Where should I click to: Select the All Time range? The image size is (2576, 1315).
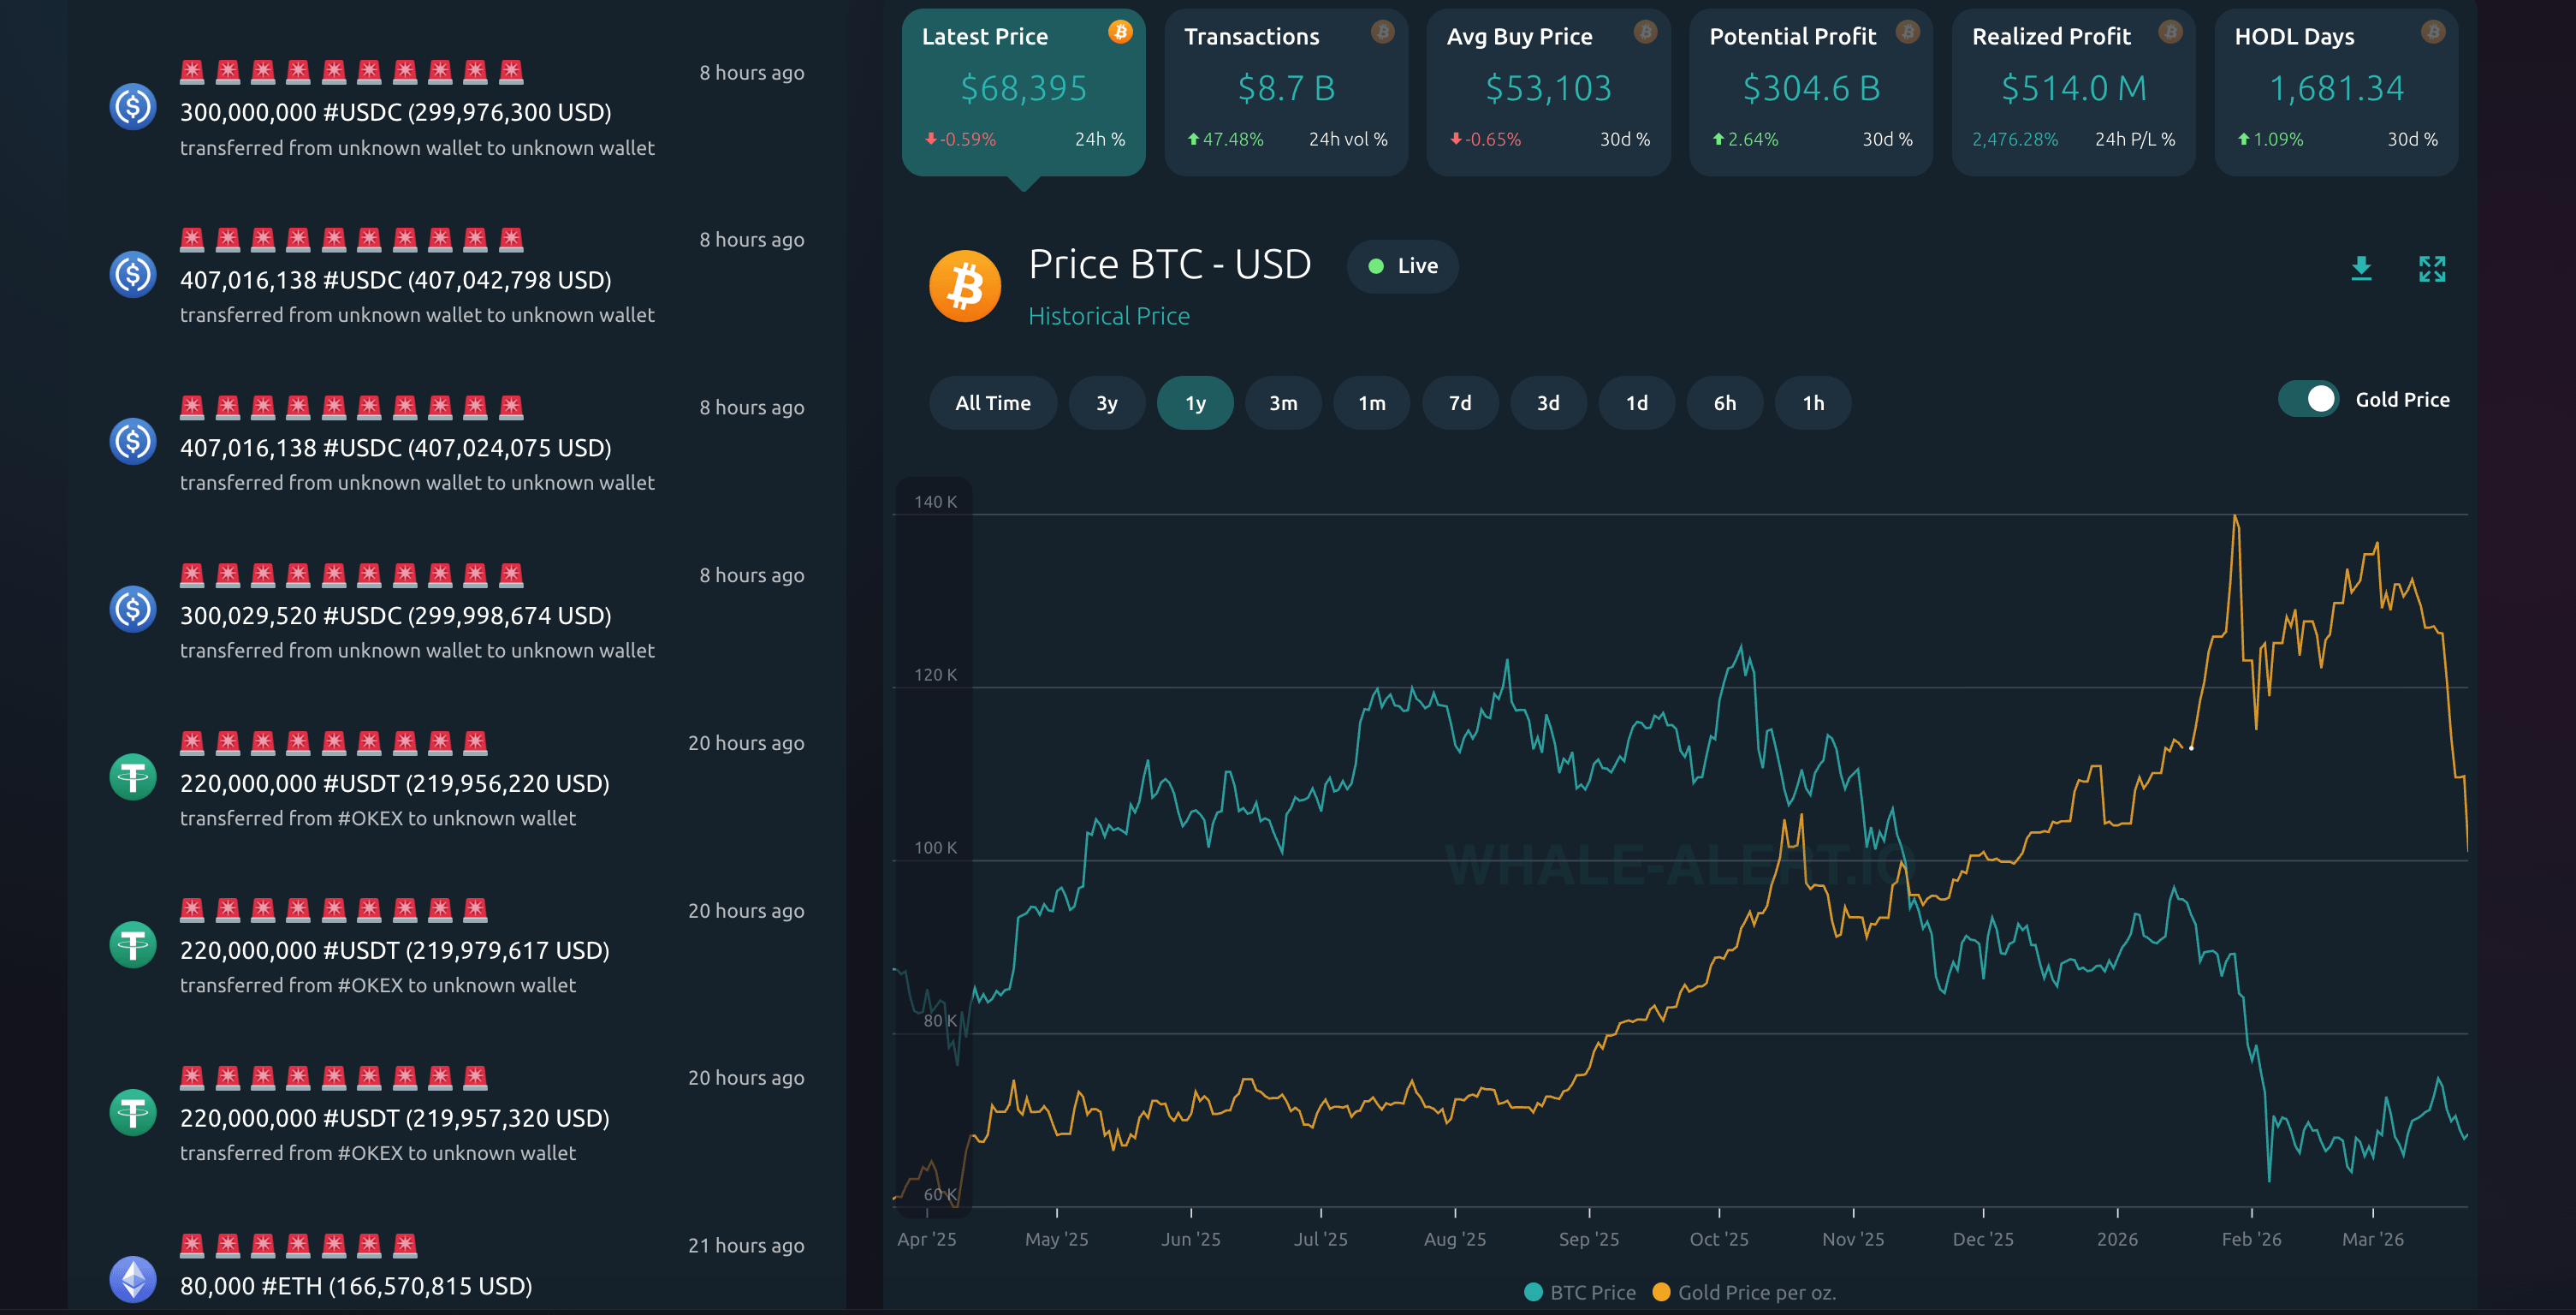(992, 403)
